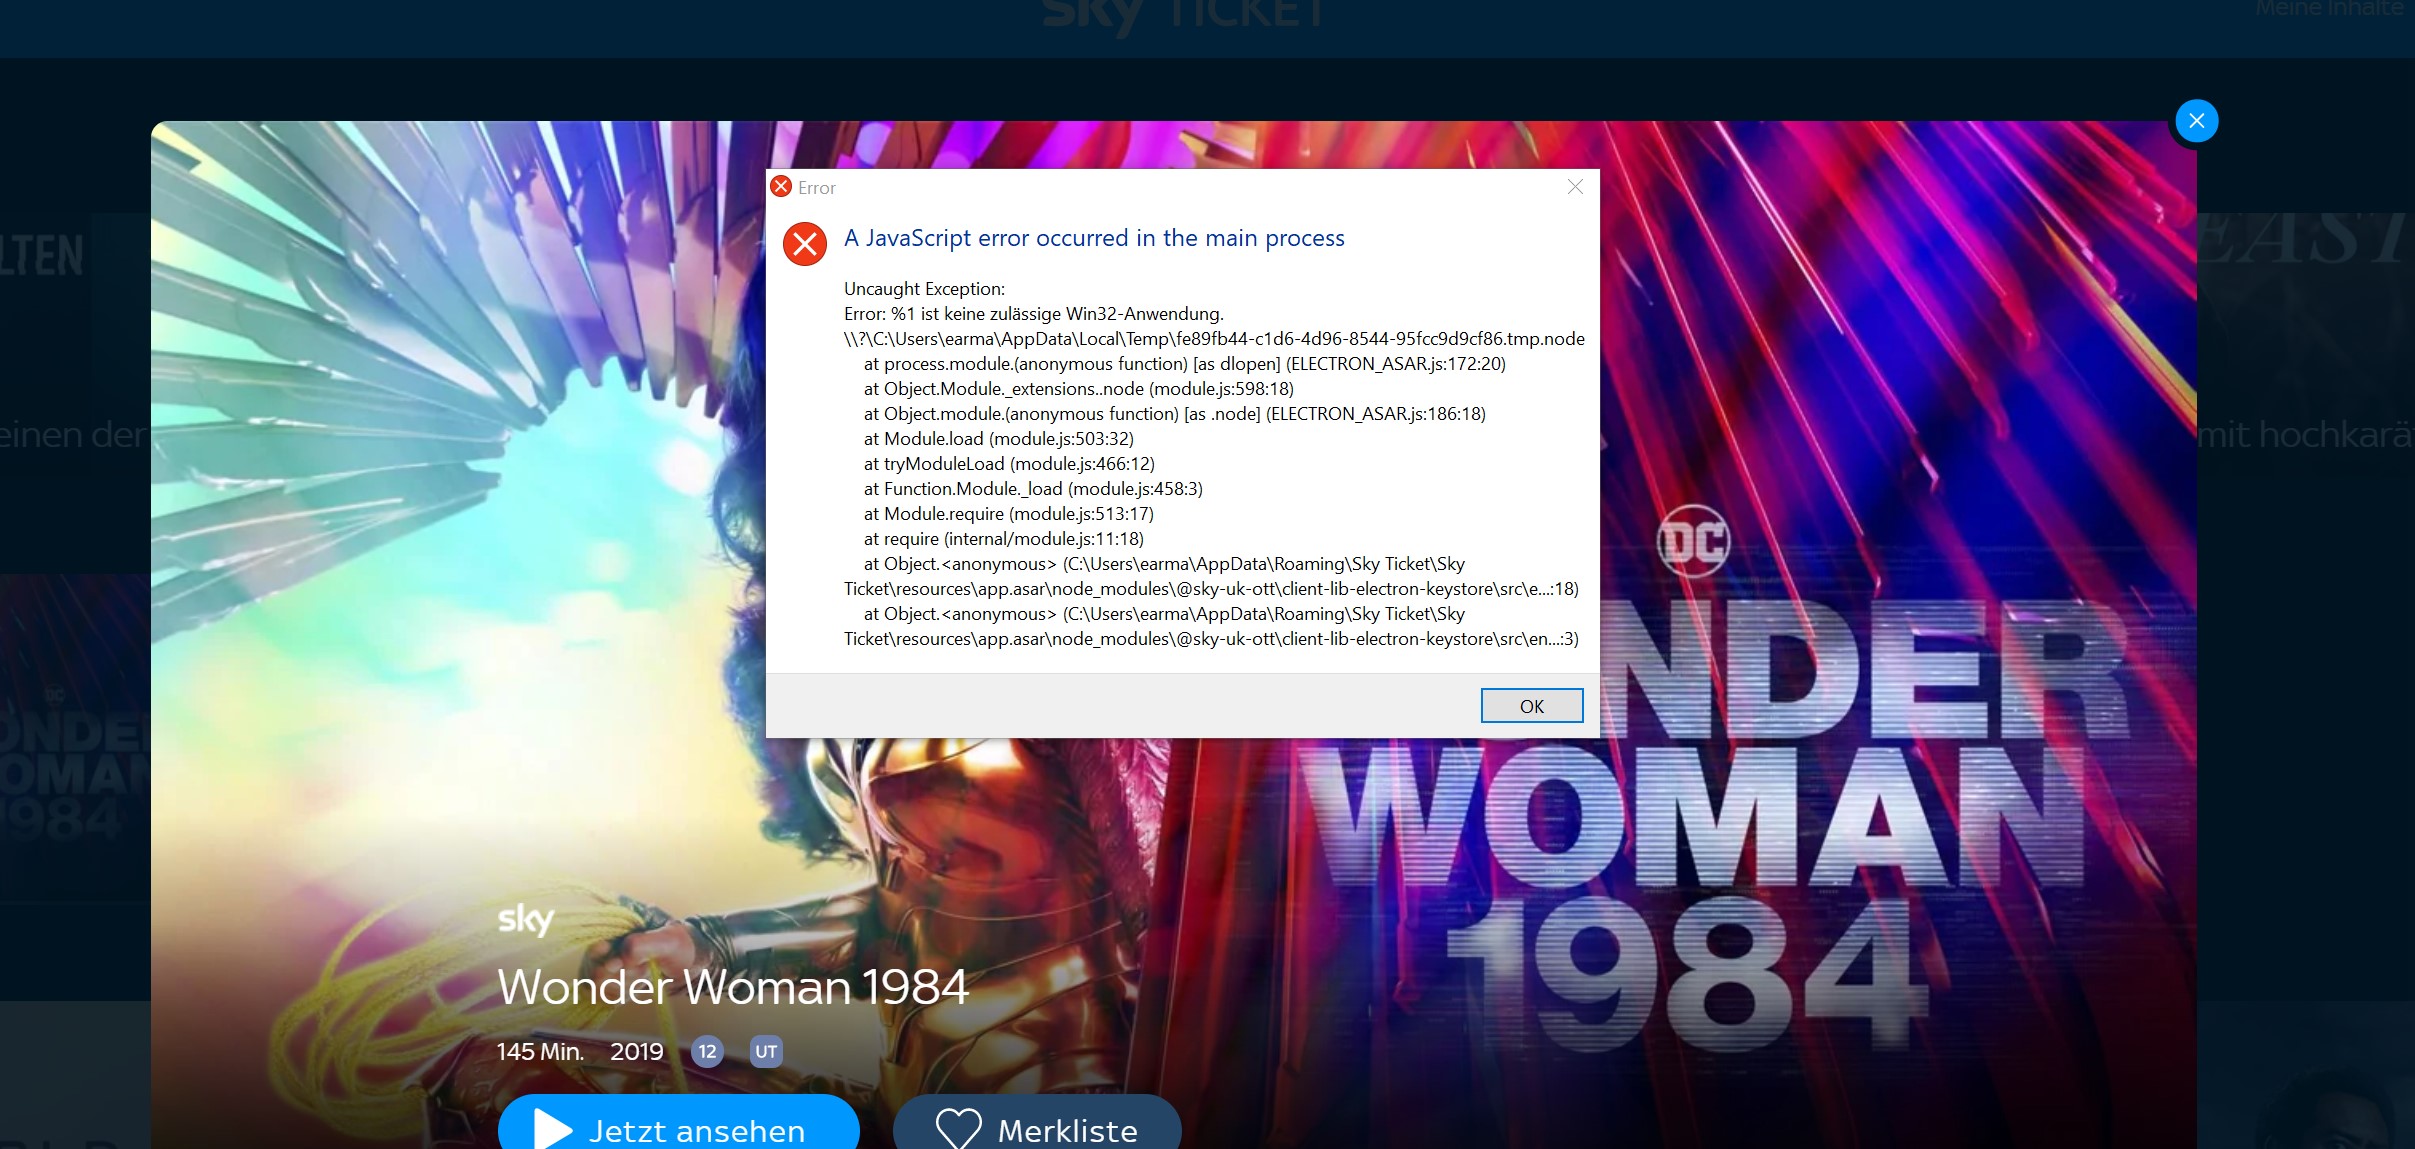The width and height of the screenshot is (2415, 1149).
Task: Click the tryModuleLoad stack trace line
Action: click(1009, 464)
